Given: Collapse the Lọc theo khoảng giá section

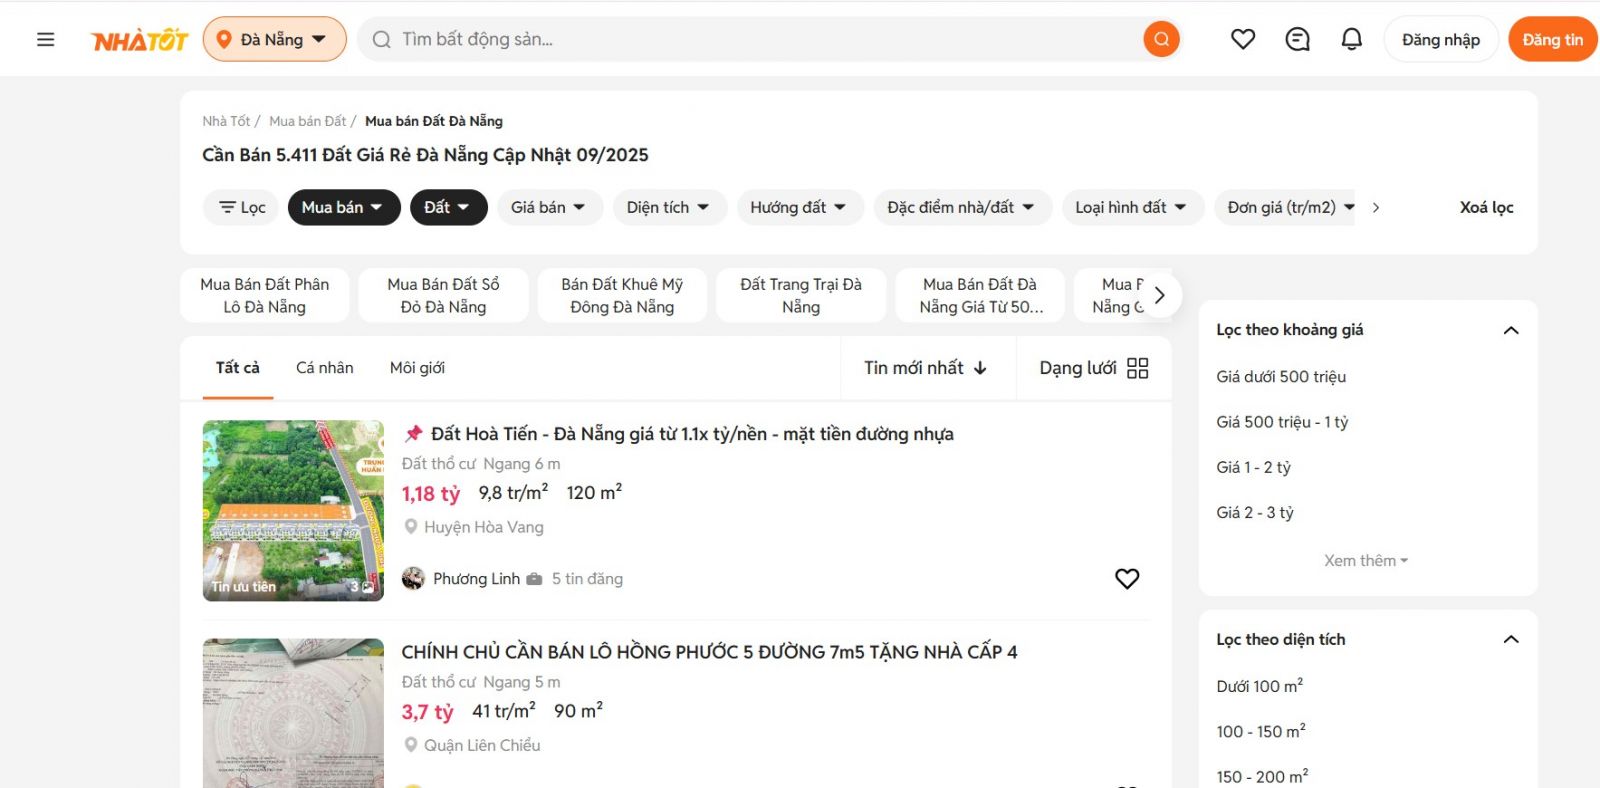Looking at the screenshot, I should [1511, 330].
